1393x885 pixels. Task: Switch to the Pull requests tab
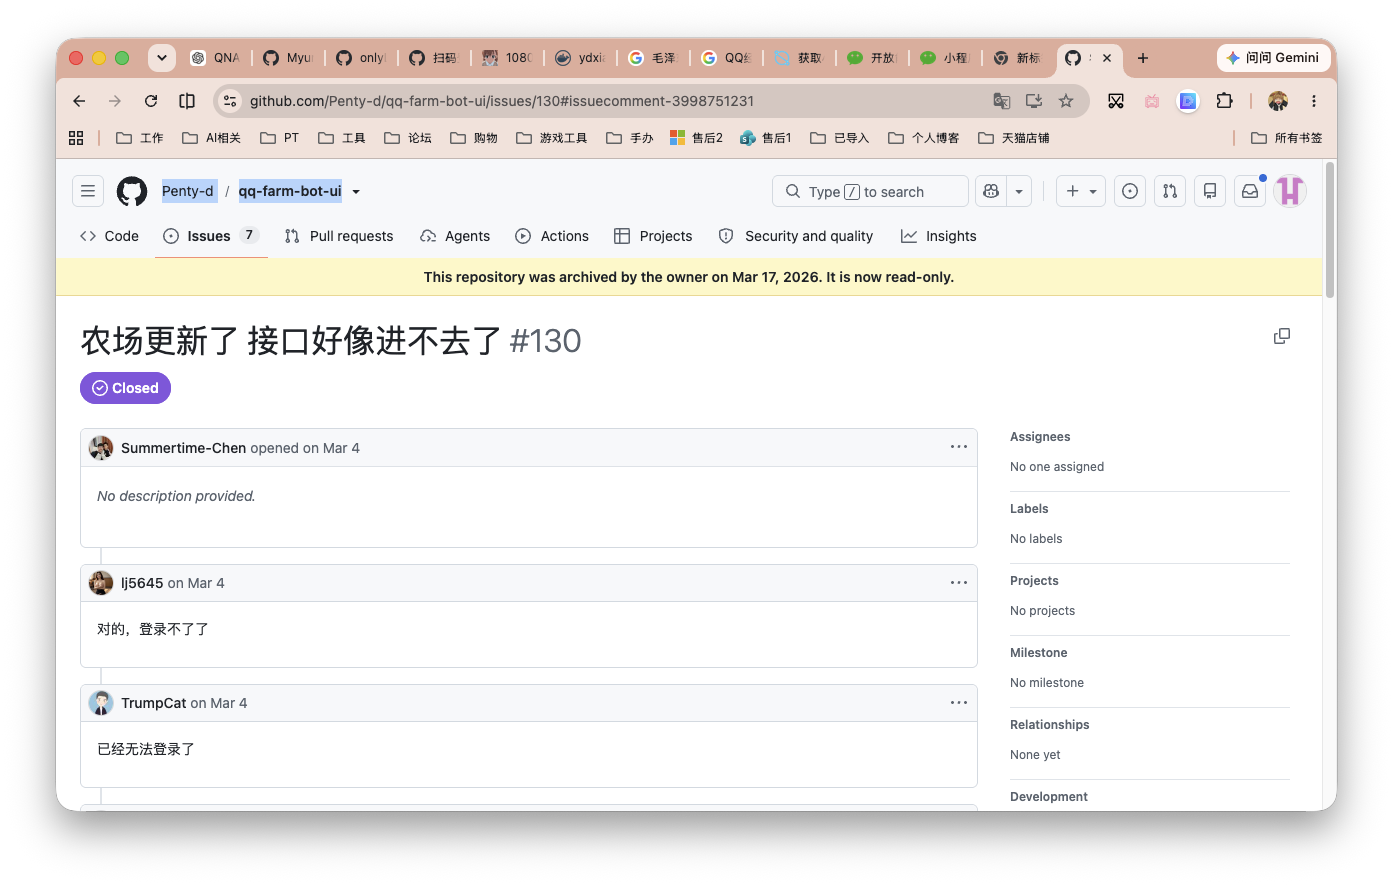pos(339,236)
